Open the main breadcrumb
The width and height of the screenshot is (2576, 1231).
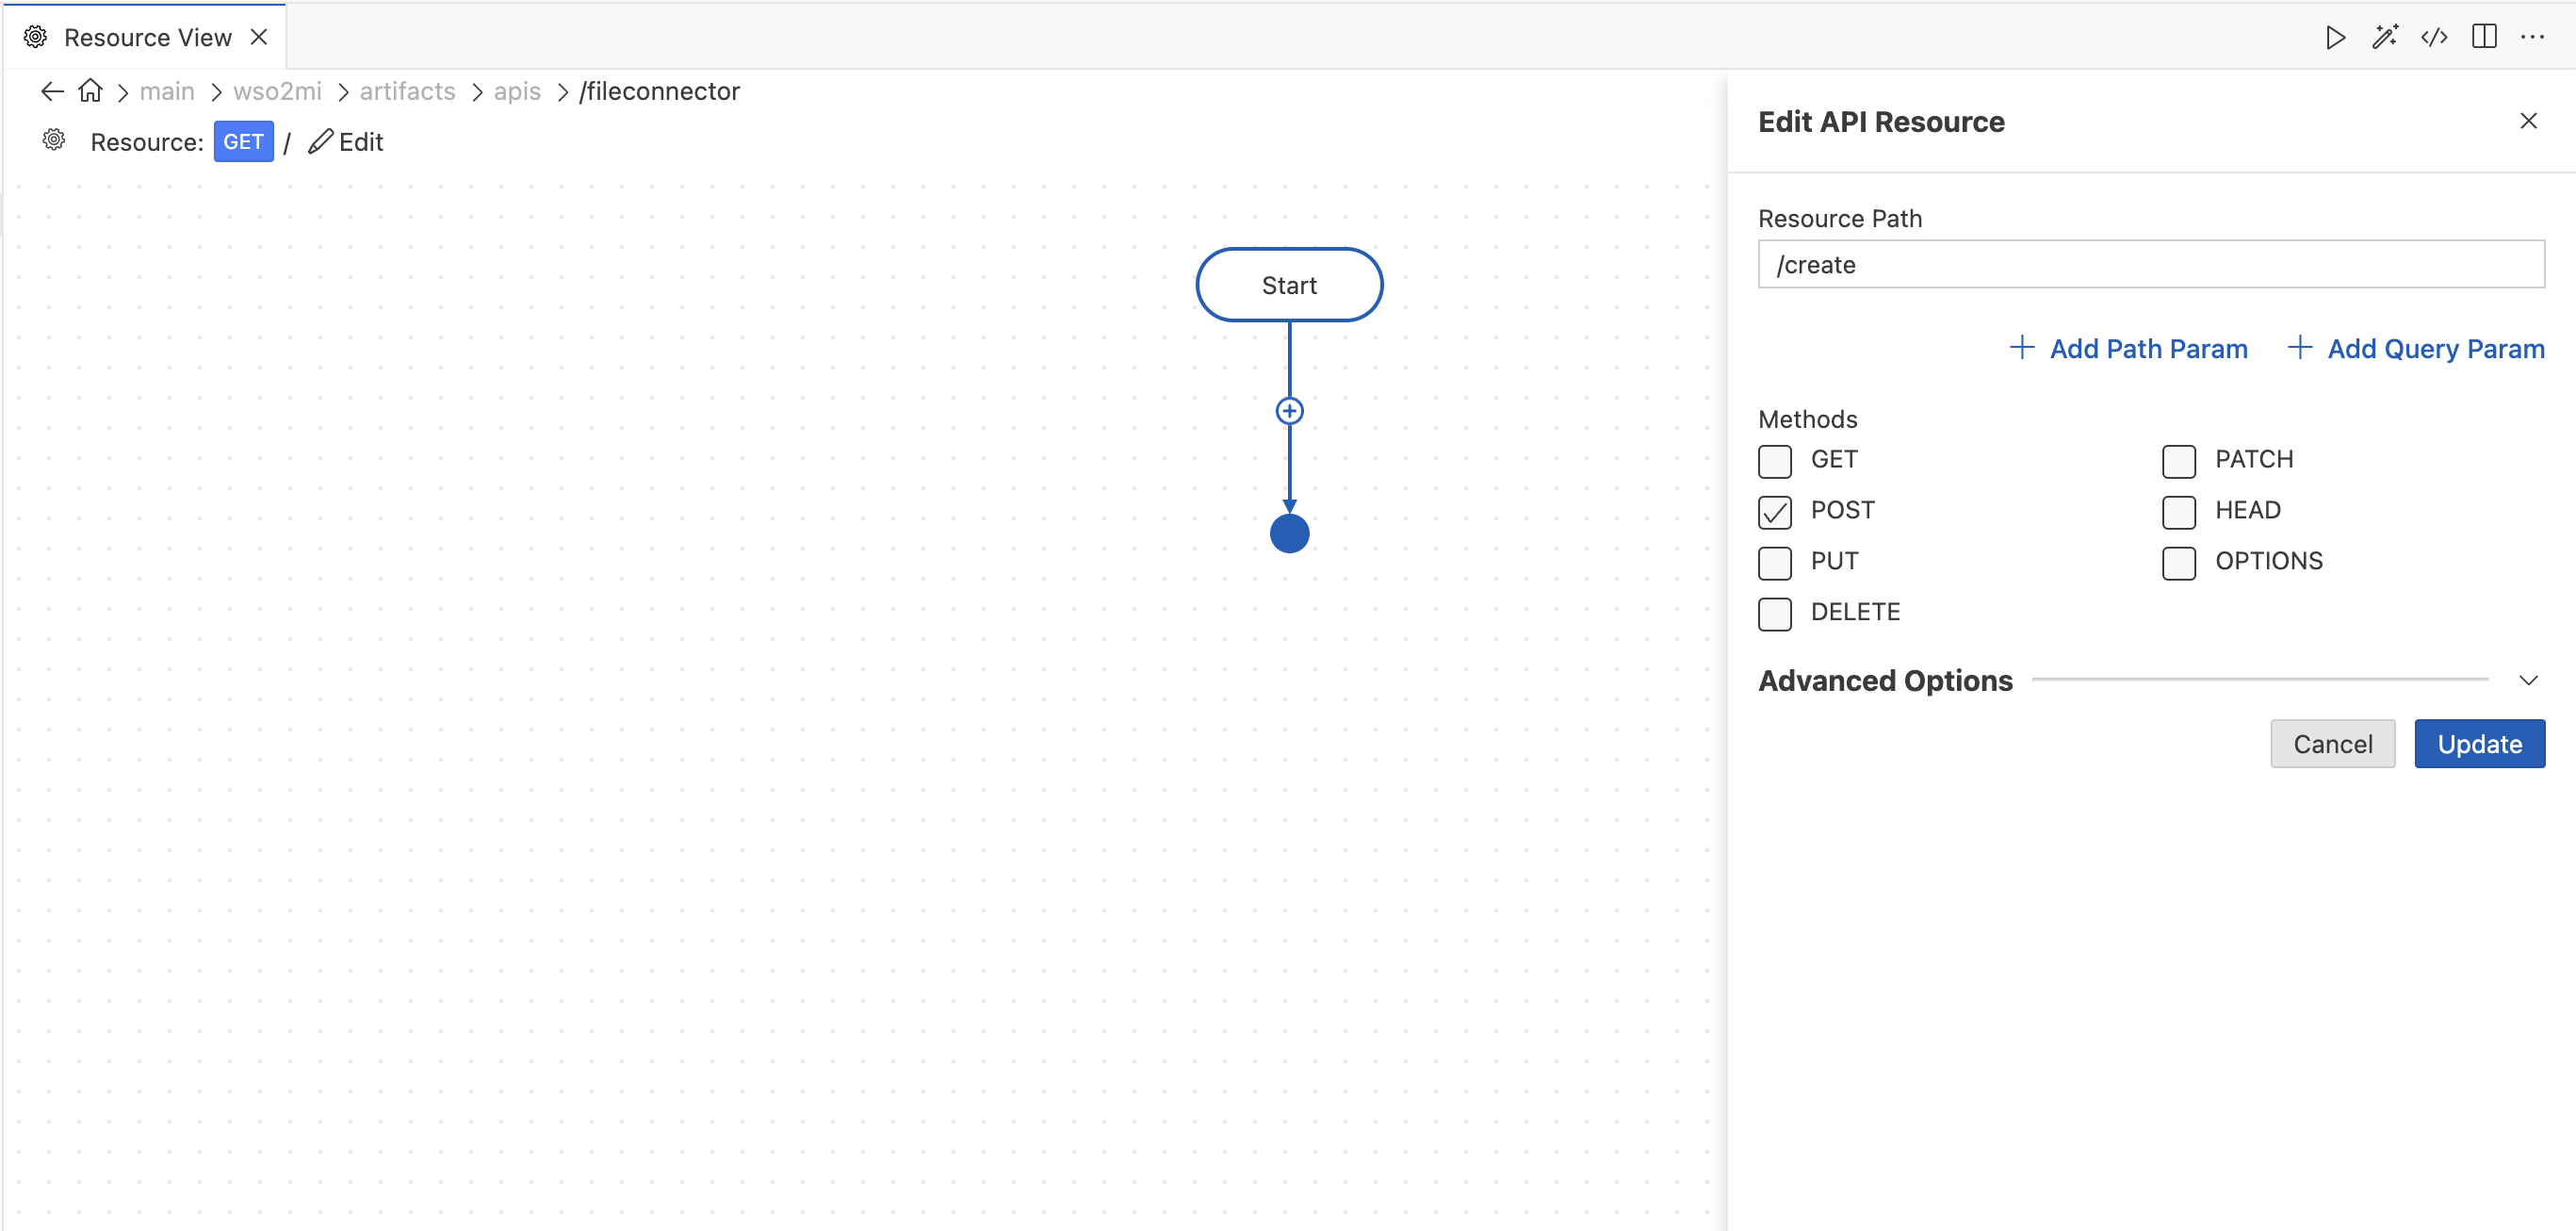167,92
